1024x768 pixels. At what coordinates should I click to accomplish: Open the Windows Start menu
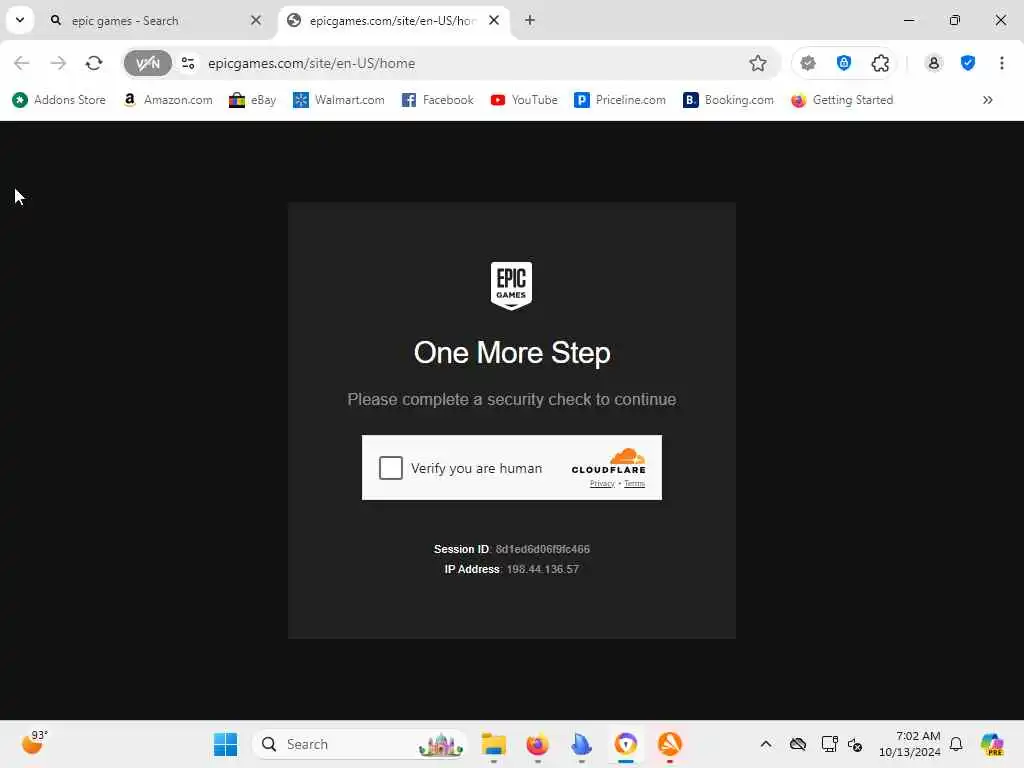(x=225, y=744)
